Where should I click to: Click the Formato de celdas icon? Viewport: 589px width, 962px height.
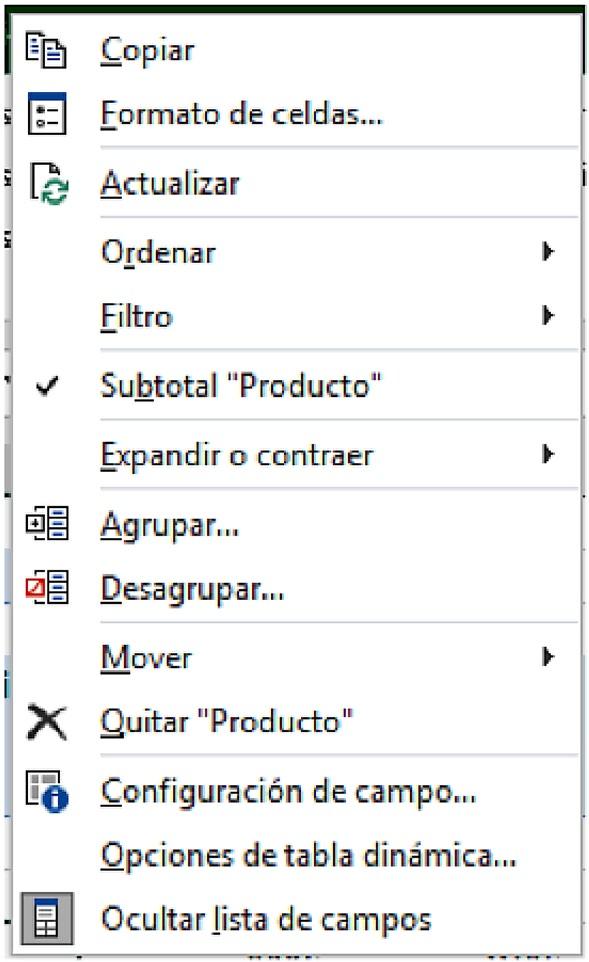pyautogui.click(x=47, y=114)
